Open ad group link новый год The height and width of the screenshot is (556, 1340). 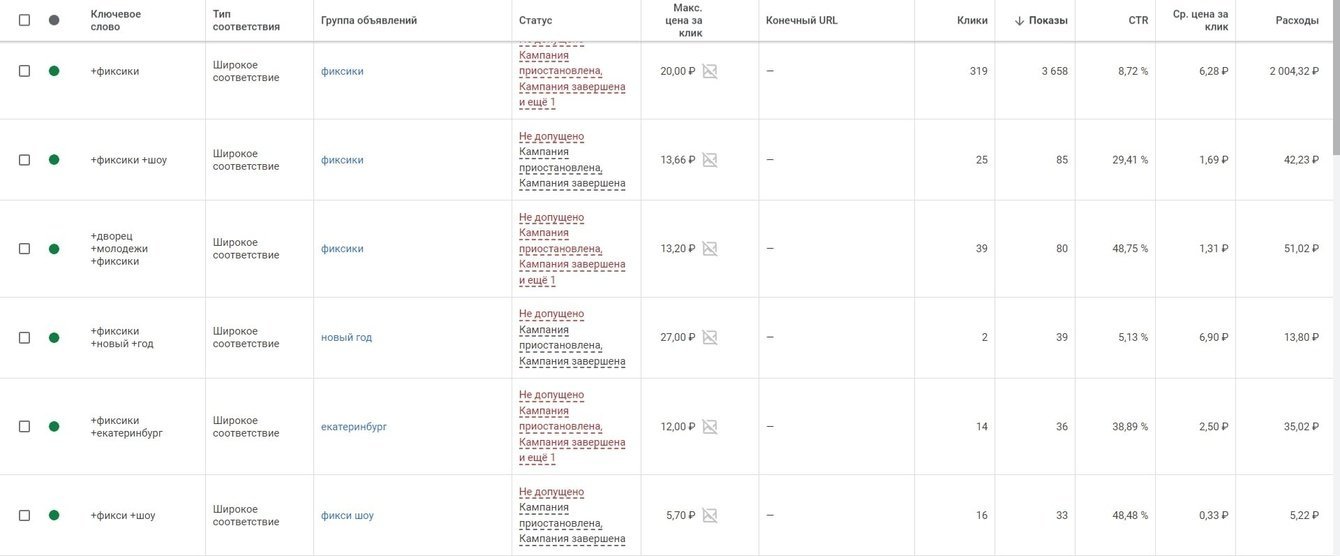pyautogui.click(x=346, y=338)
